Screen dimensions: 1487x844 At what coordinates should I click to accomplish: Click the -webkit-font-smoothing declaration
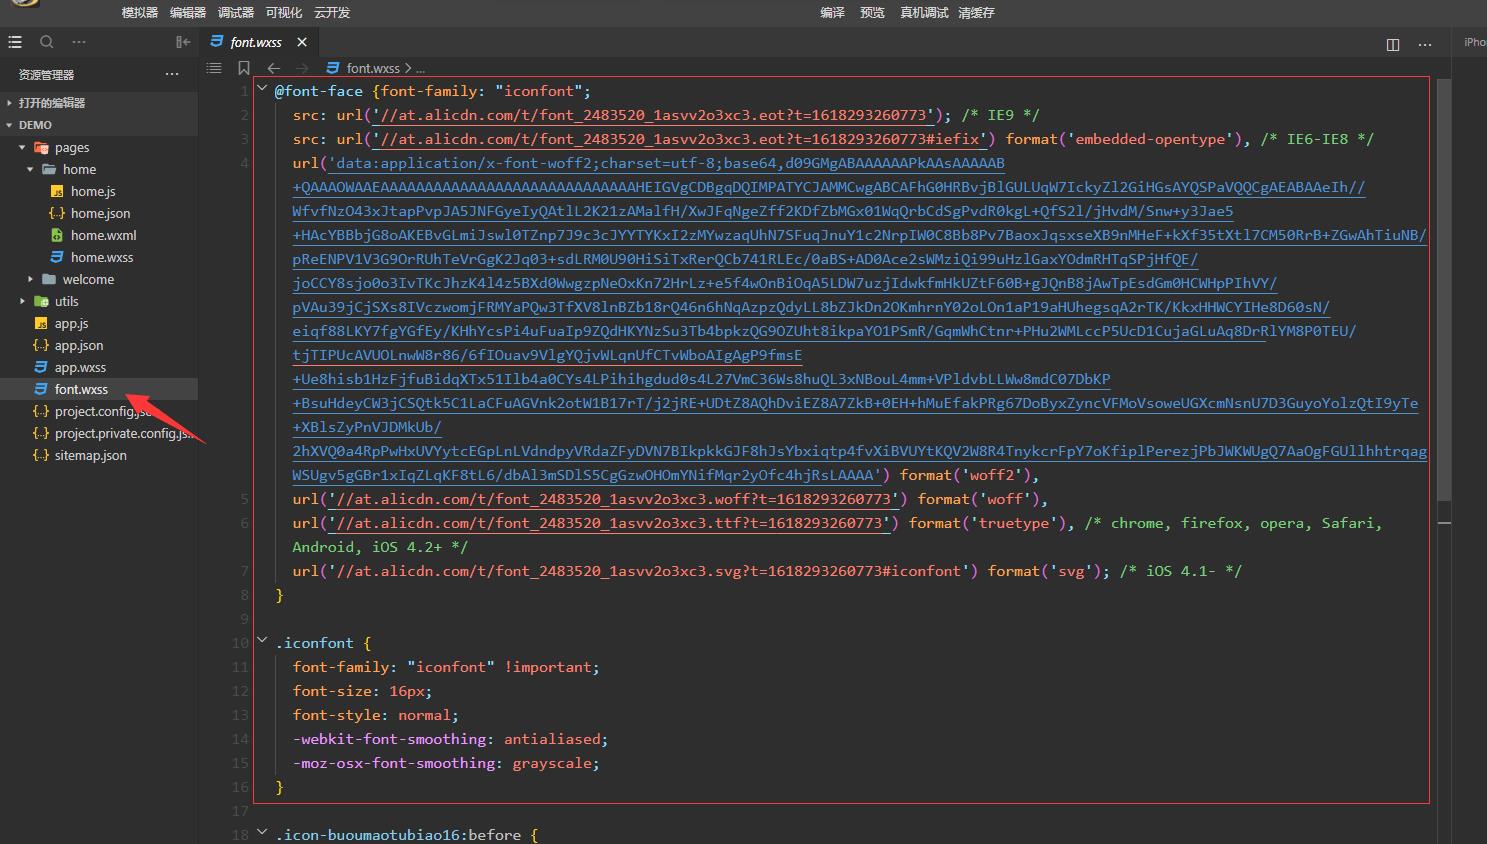click(x=450, y=739)
